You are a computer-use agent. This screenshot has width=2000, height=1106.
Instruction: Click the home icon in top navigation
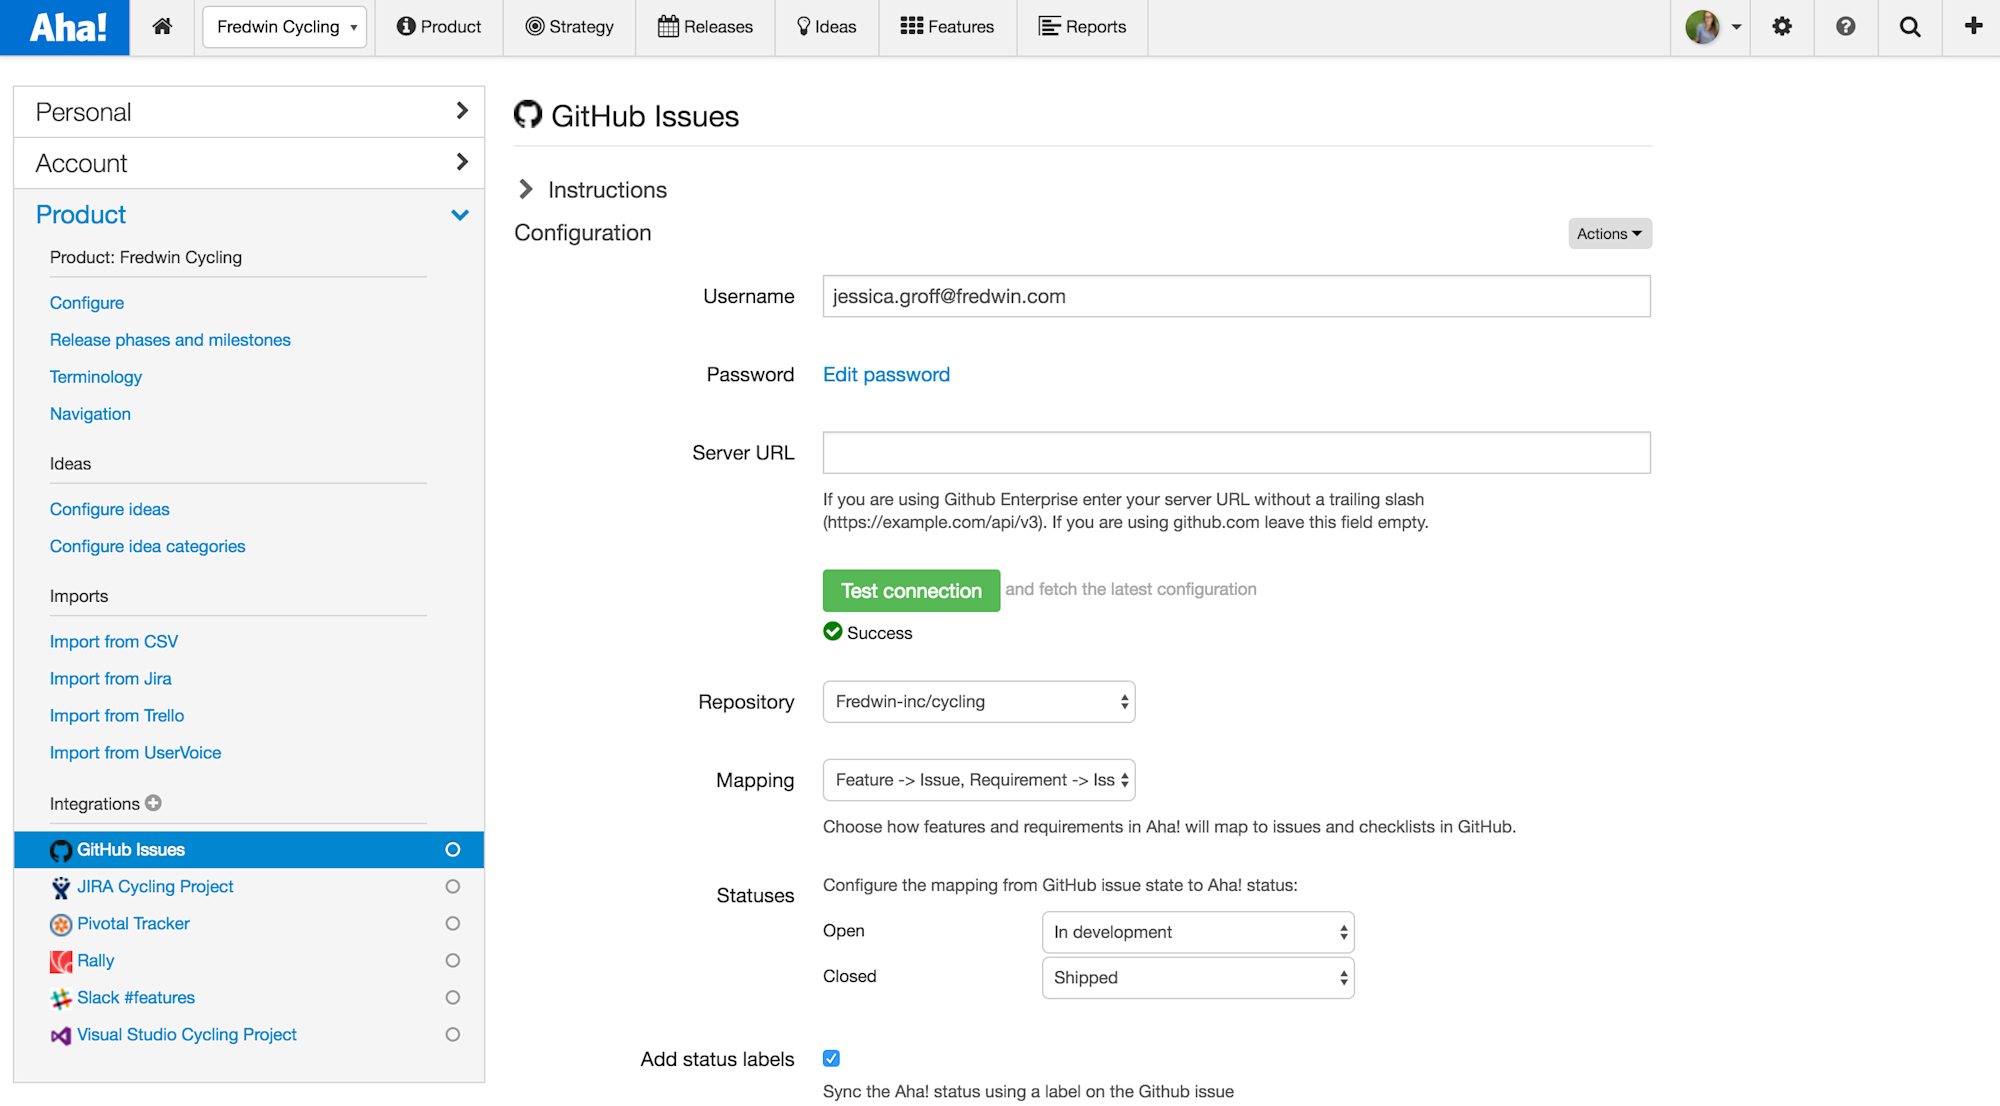click(162, 27)
